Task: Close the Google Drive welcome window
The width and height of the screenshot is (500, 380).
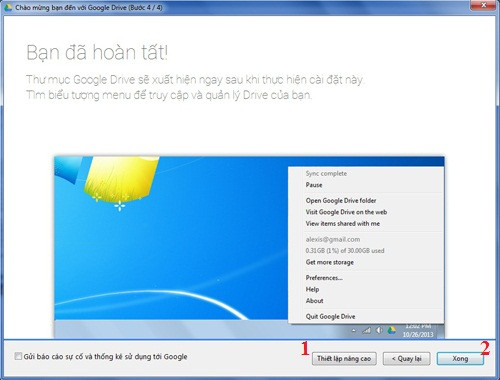Action: 483,5
